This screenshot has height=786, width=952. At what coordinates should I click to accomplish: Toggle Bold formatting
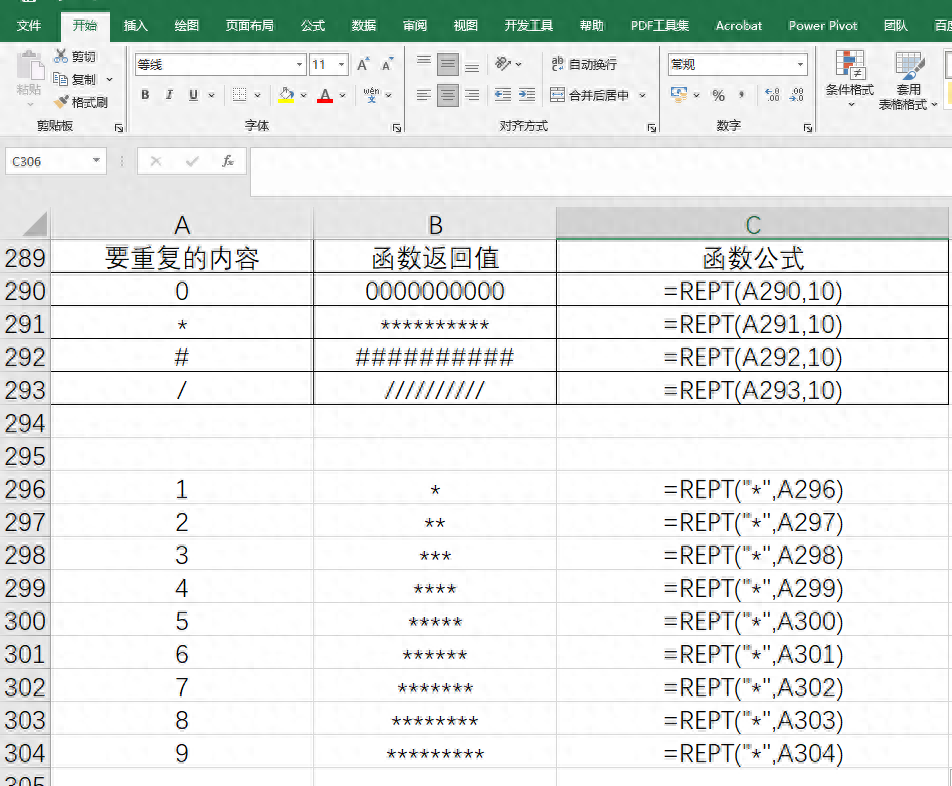pos(145,95)
